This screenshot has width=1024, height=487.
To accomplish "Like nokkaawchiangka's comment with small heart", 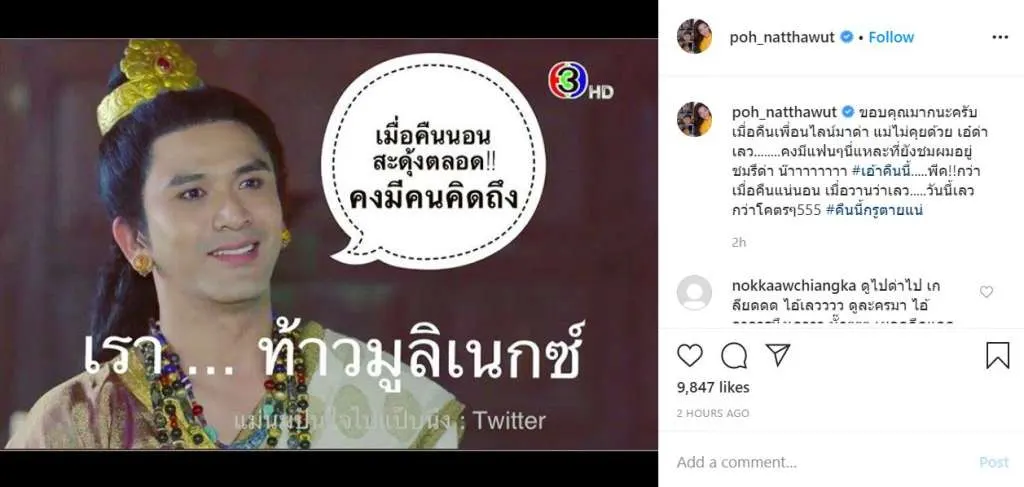I will point(986,292).
